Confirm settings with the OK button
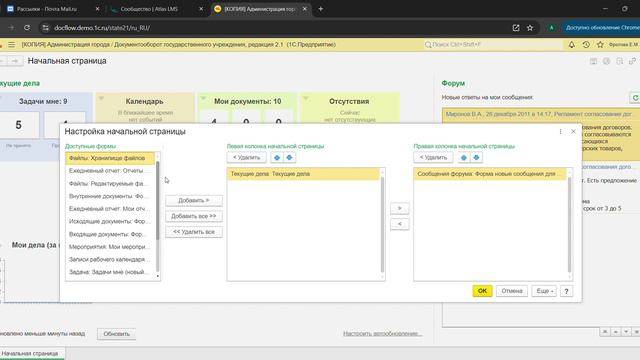Viewport: 640px width, 360px height. [482, 291]
